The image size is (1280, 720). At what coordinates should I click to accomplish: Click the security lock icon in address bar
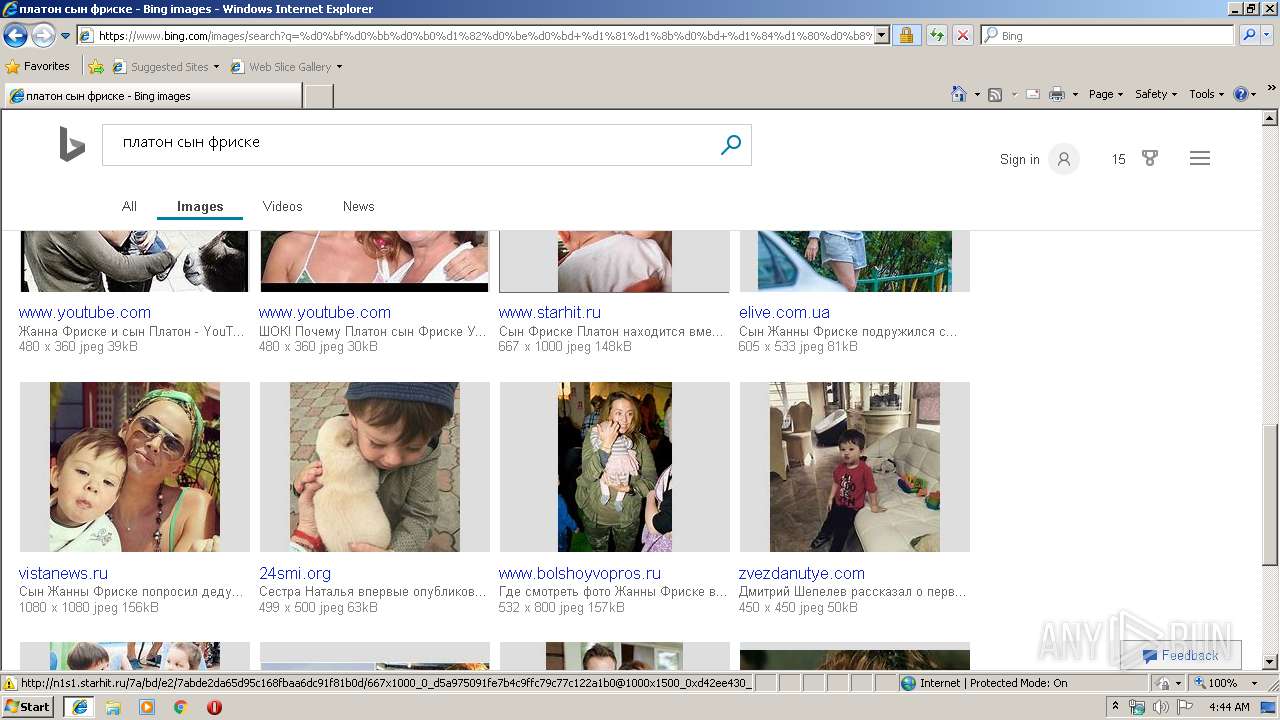(906, 35)
